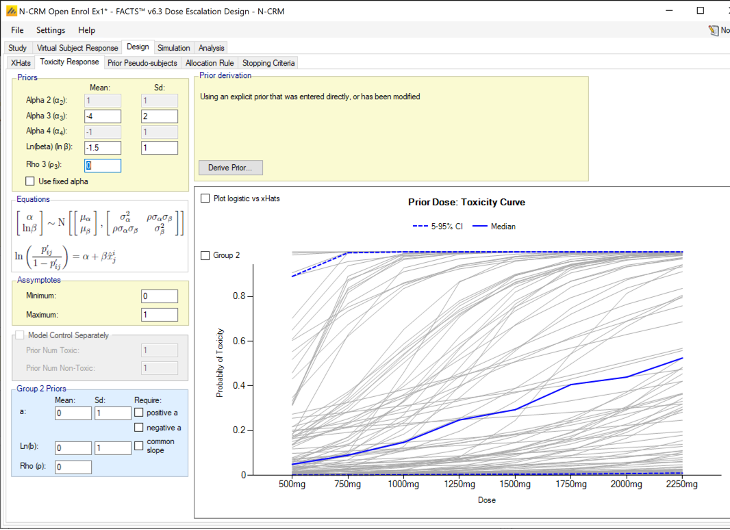Click the warning icon at top right
The width and height of the screenshot is (730, 530).
(711, 30)
